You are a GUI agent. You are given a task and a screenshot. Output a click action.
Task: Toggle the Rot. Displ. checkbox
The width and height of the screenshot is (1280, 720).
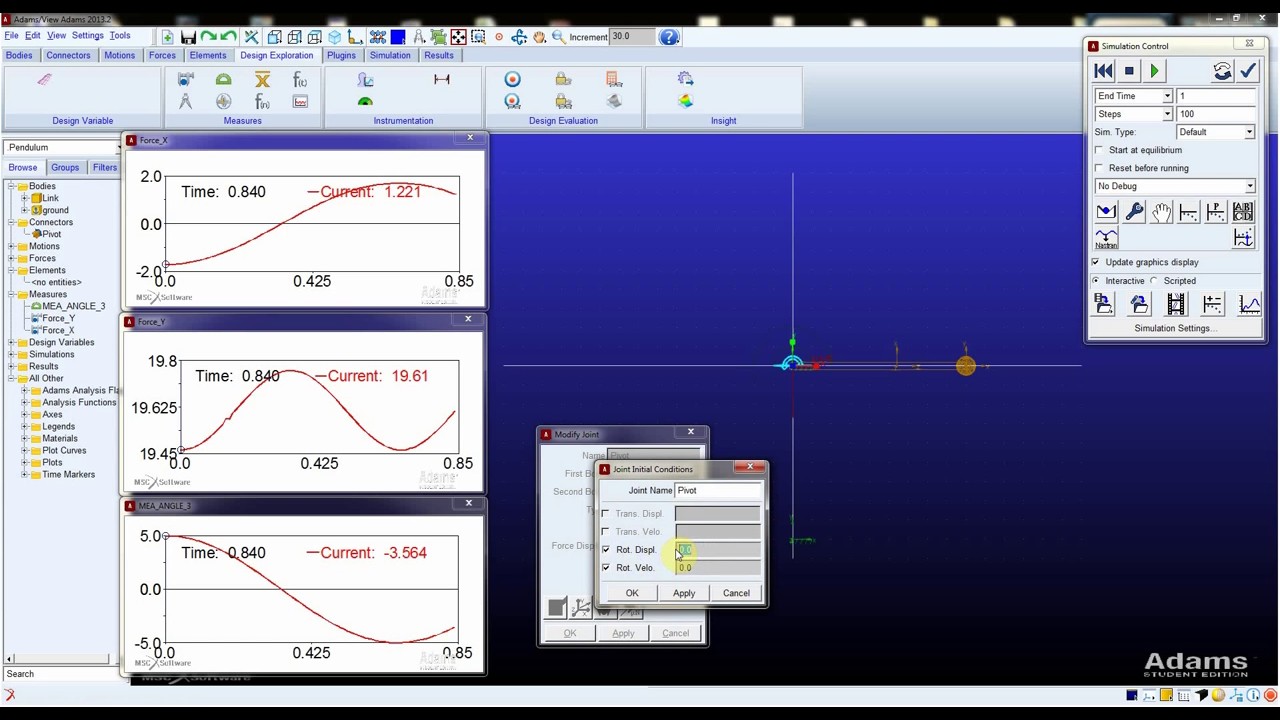(606, 550)
